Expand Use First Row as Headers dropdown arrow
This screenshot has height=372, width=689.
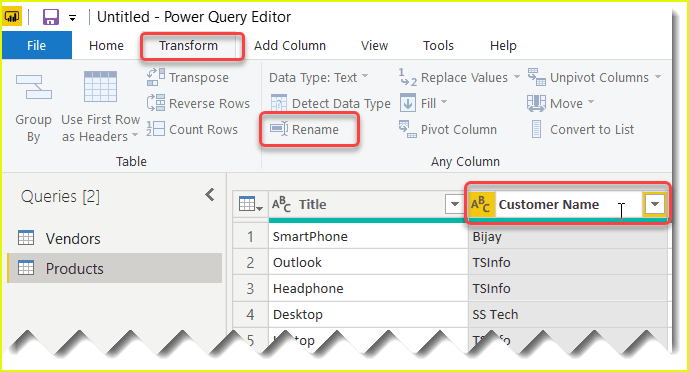tap(135, 135)
